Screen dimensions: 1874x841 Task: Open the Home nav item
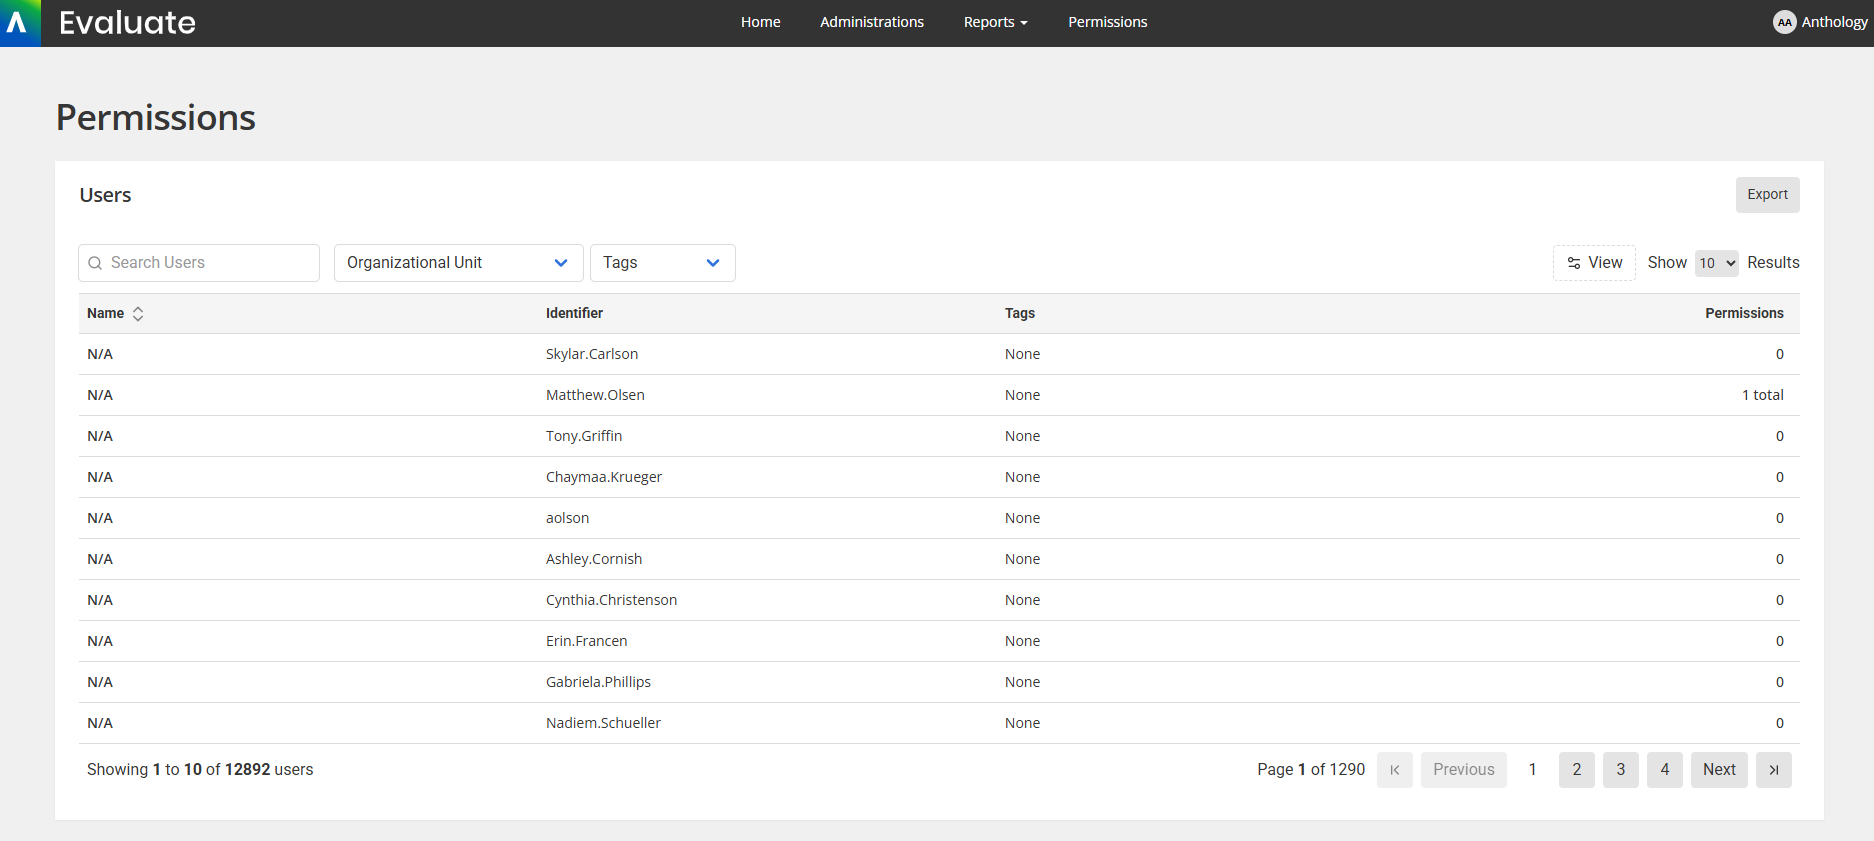click(760, 22)
